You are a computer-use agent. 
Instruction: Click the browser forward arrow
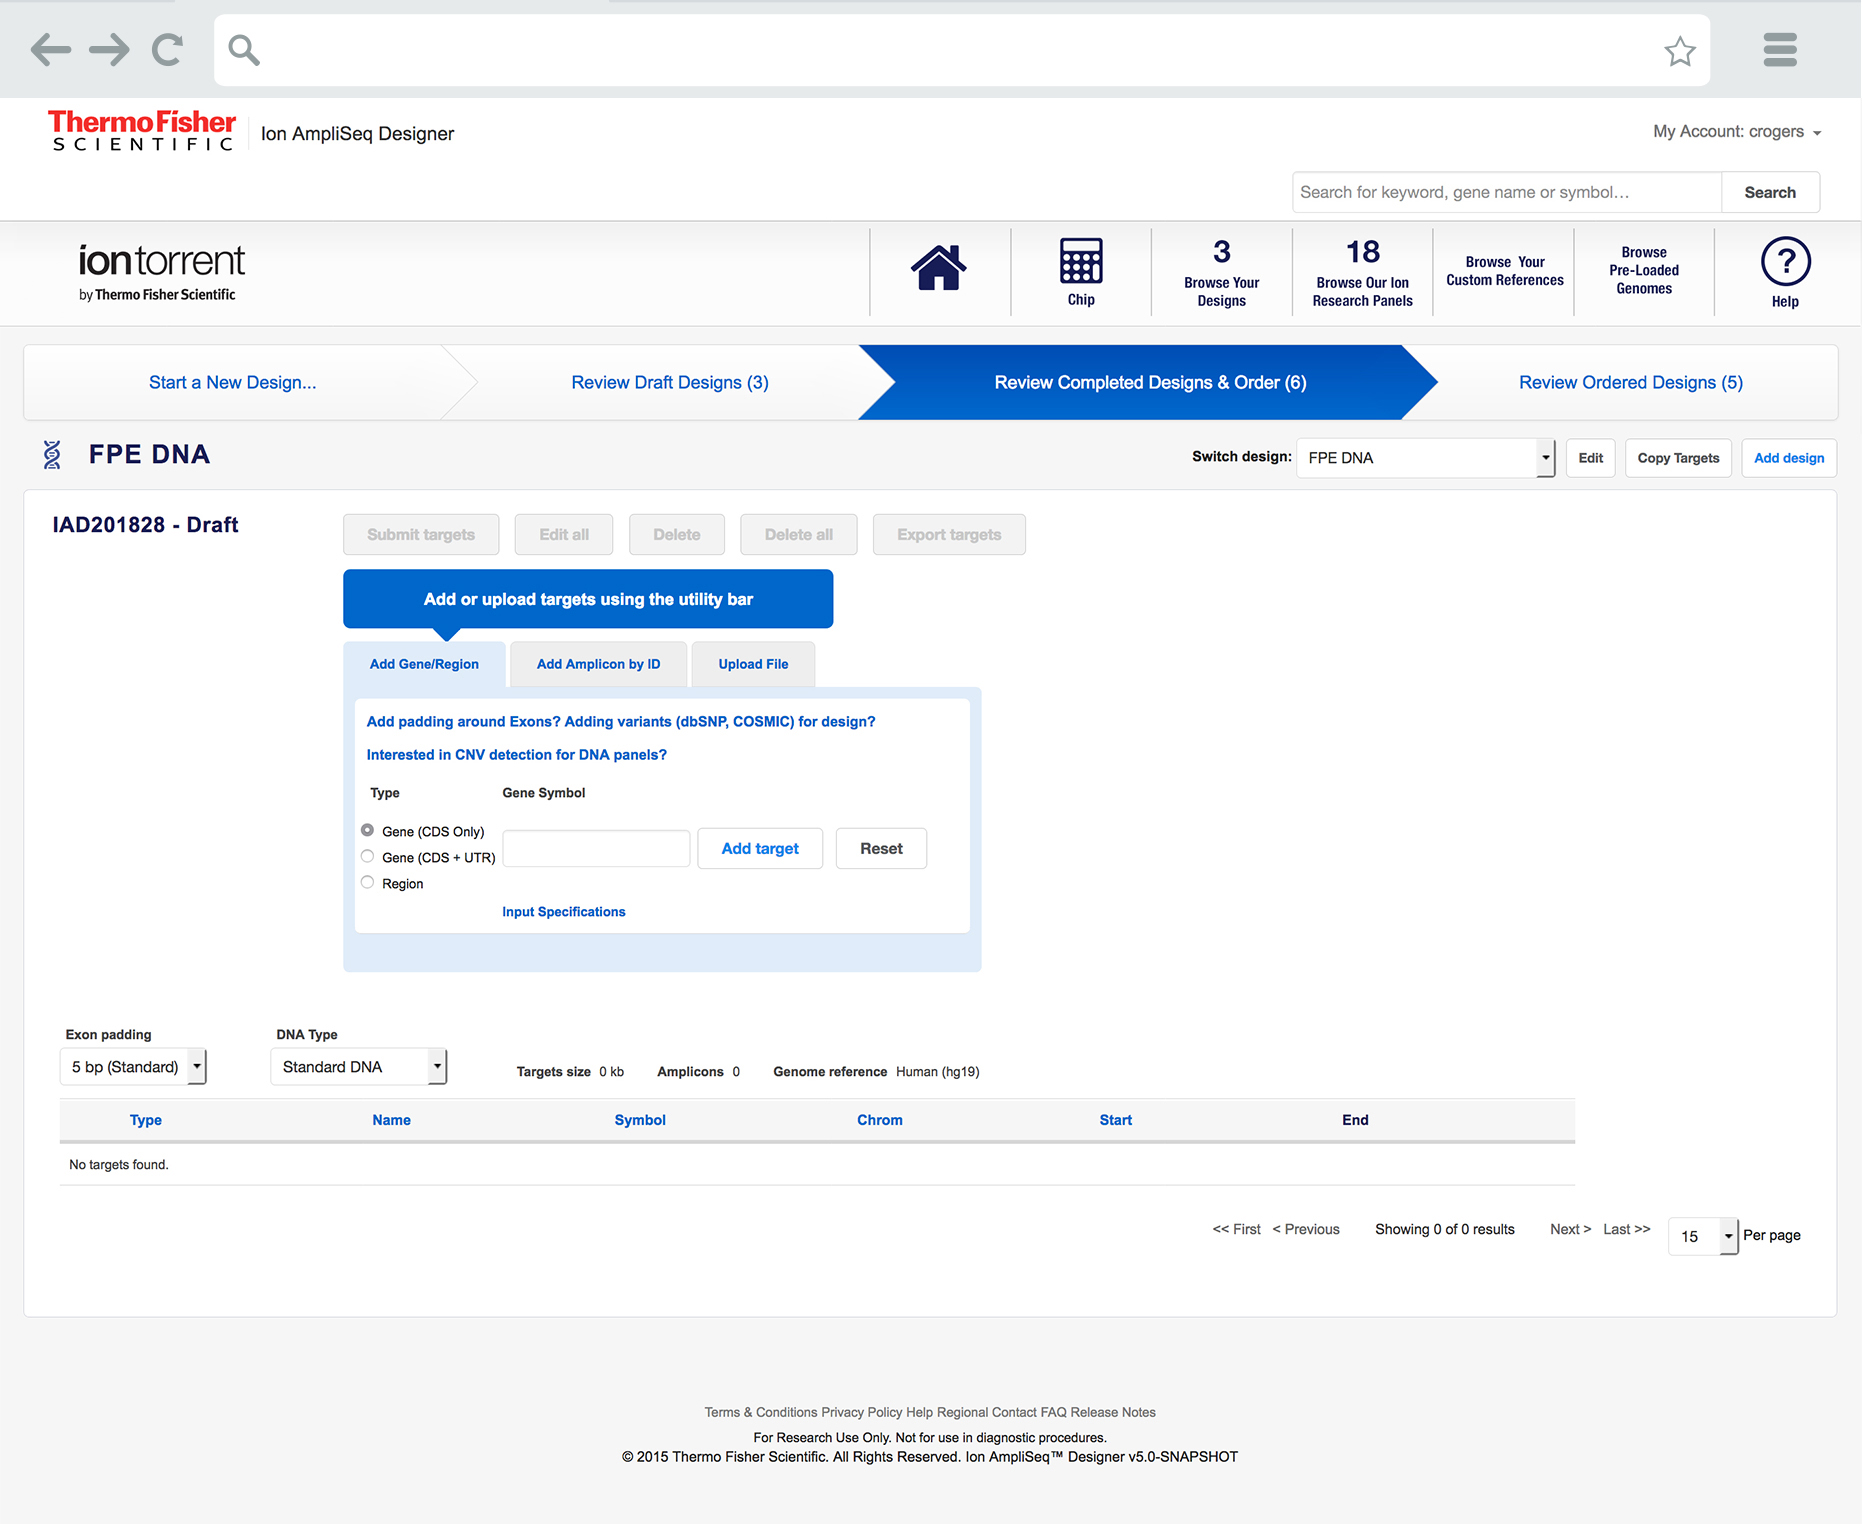coord(109,49)
